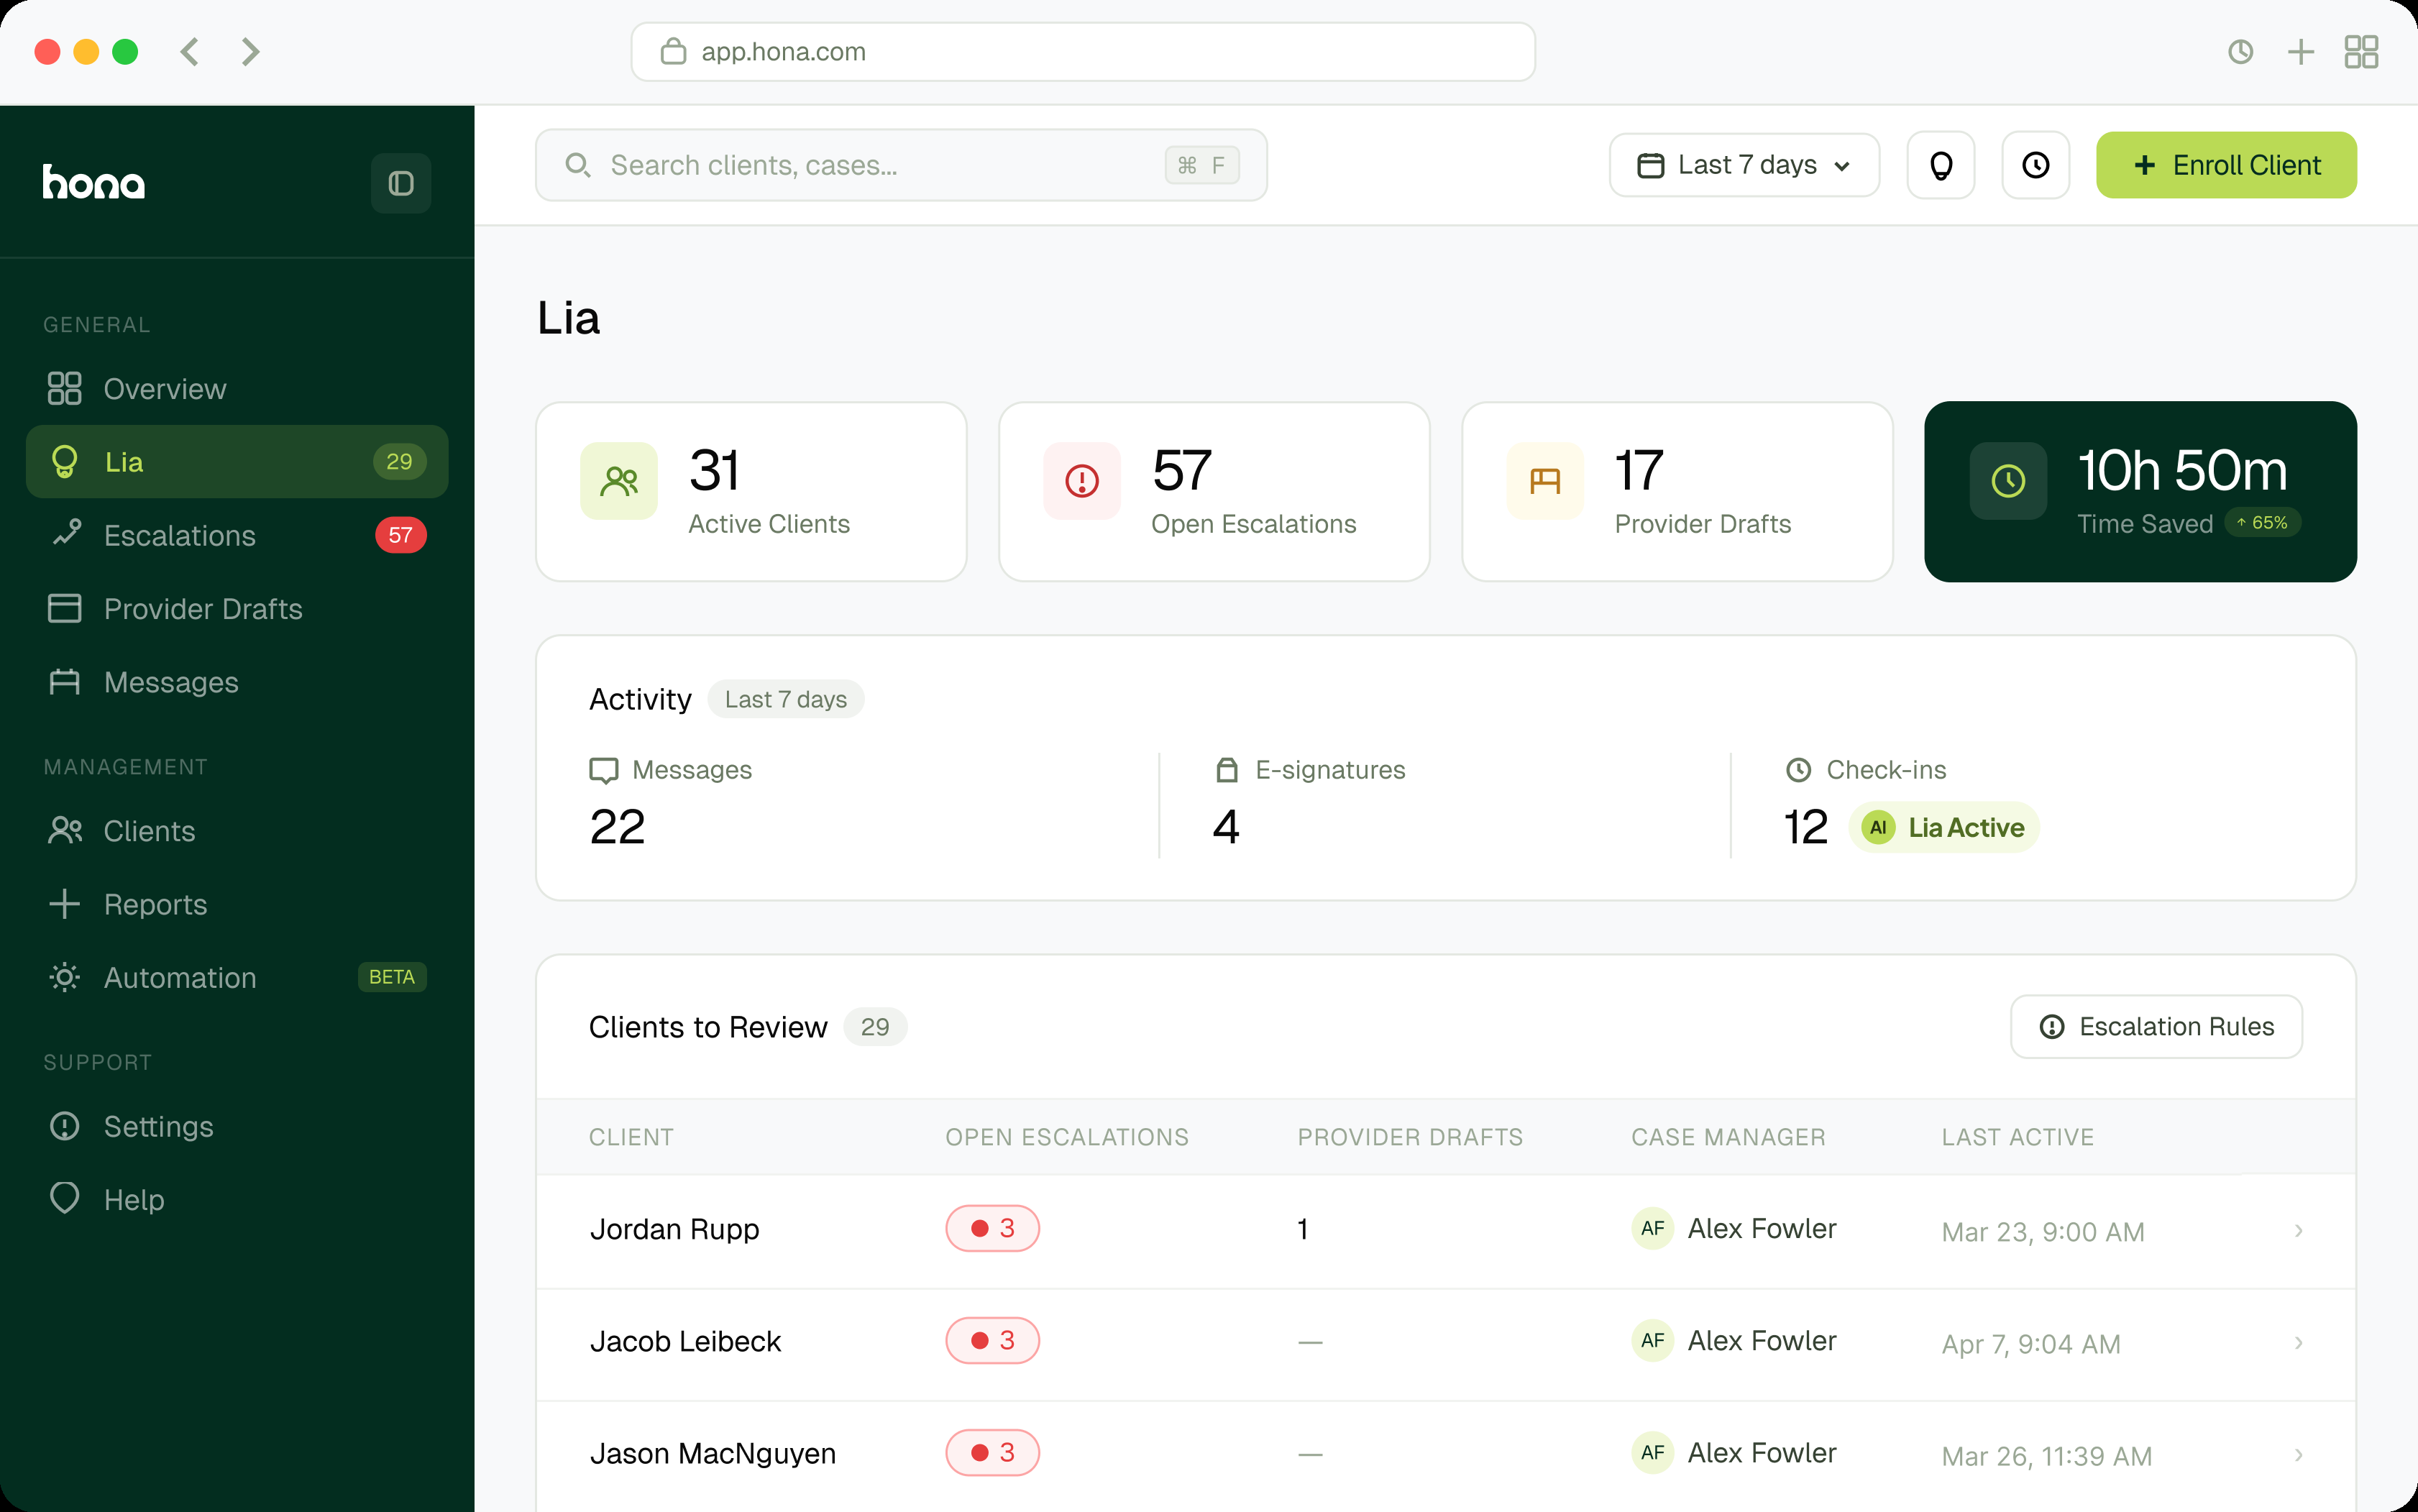The height and width of the screenshot is (1512, 2418).
Task: Click the Messages count 22
Action: point(617,827)
